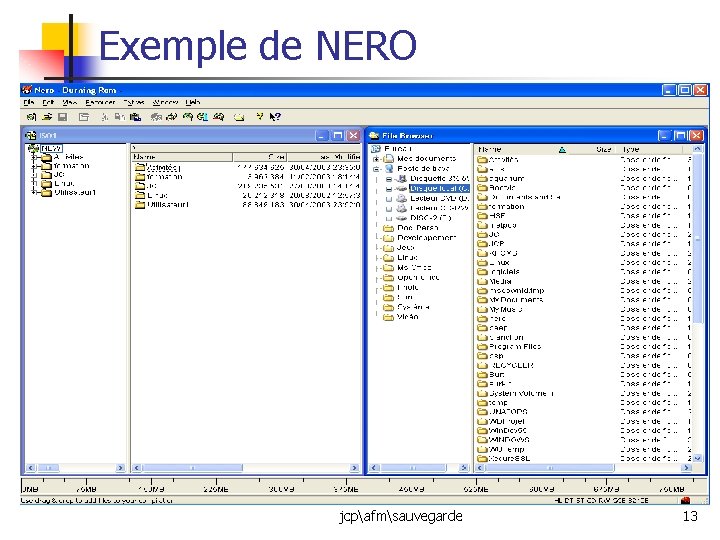Click the Mes documents folder icon in tree
Image resolution: width=720 pixels, height=540 pixels.
389,158
